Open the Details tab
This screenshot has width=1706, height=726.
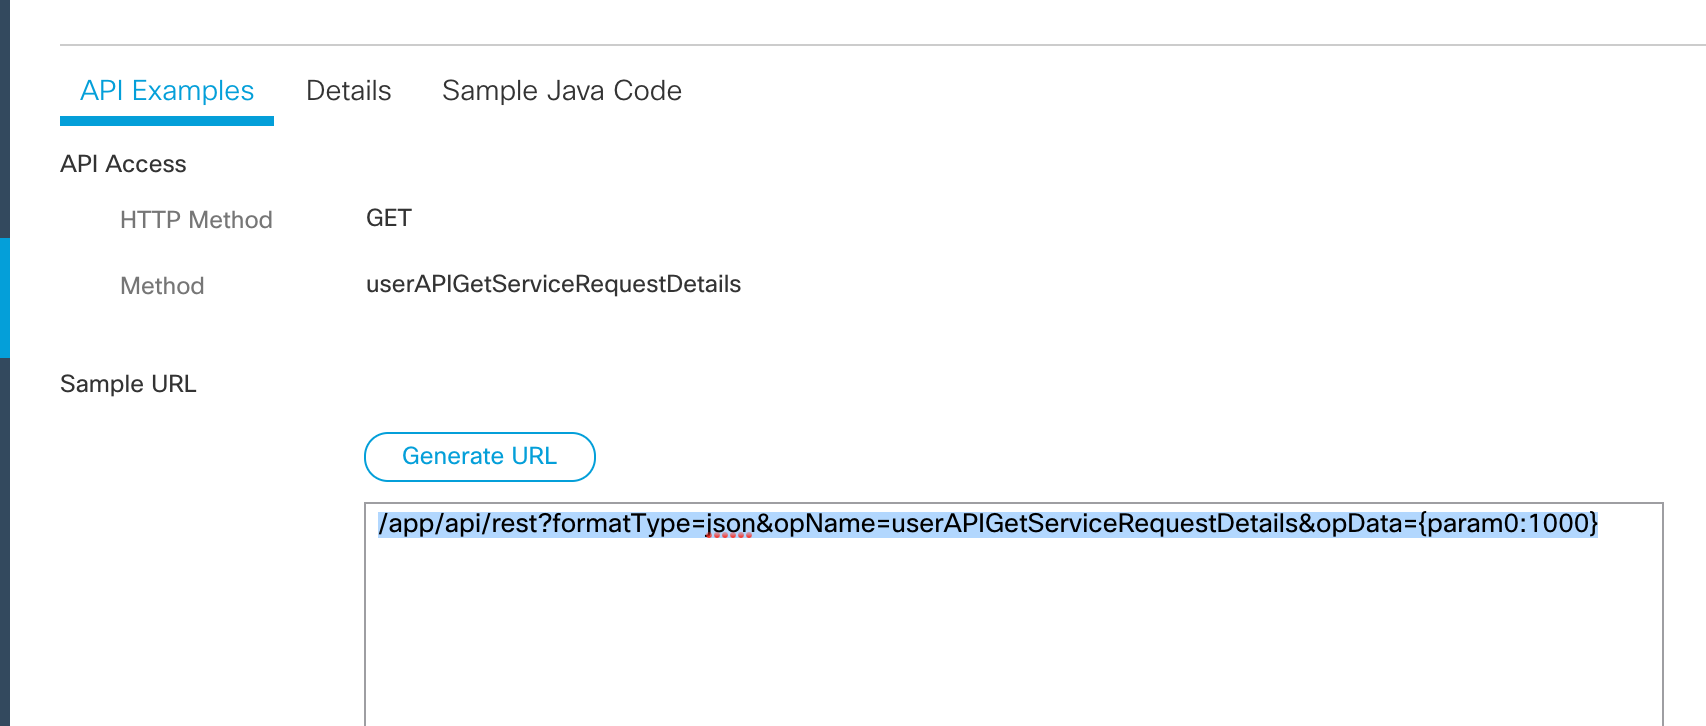coord(348,91)
